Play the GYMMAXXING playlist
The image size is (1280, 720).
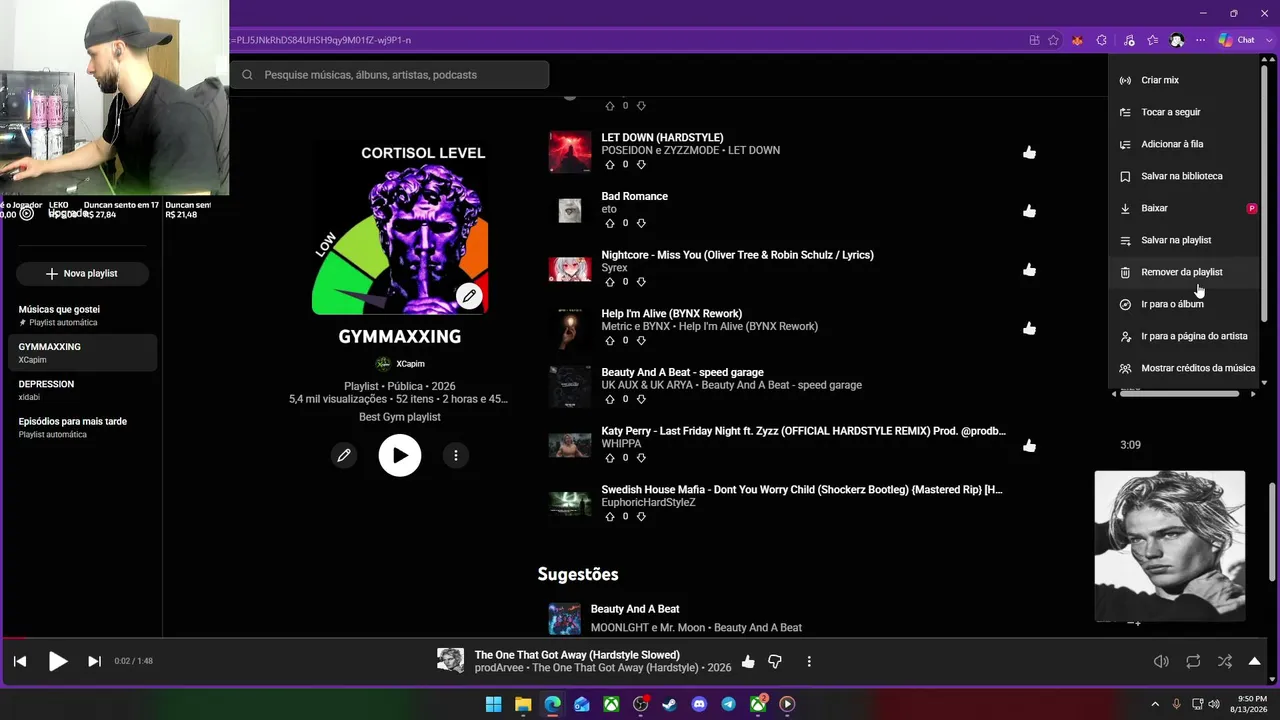pyautogui.click(x=400, y=455)
